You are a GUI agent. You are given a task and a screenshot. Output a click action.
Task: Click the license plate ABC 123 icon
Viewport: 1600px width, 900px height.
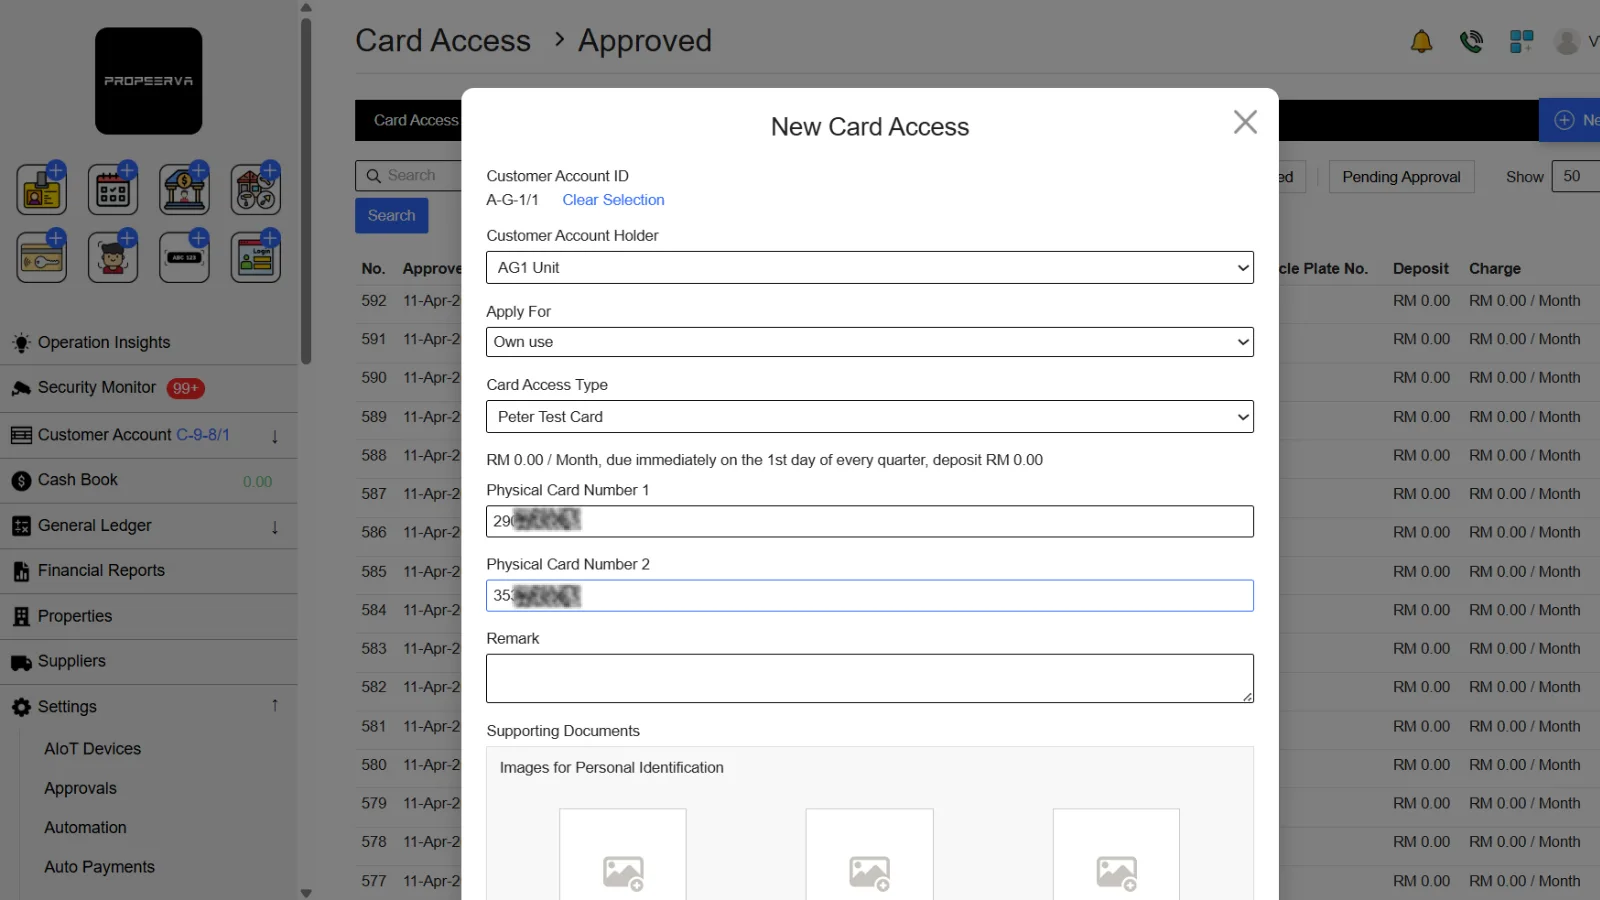[185, 257]
